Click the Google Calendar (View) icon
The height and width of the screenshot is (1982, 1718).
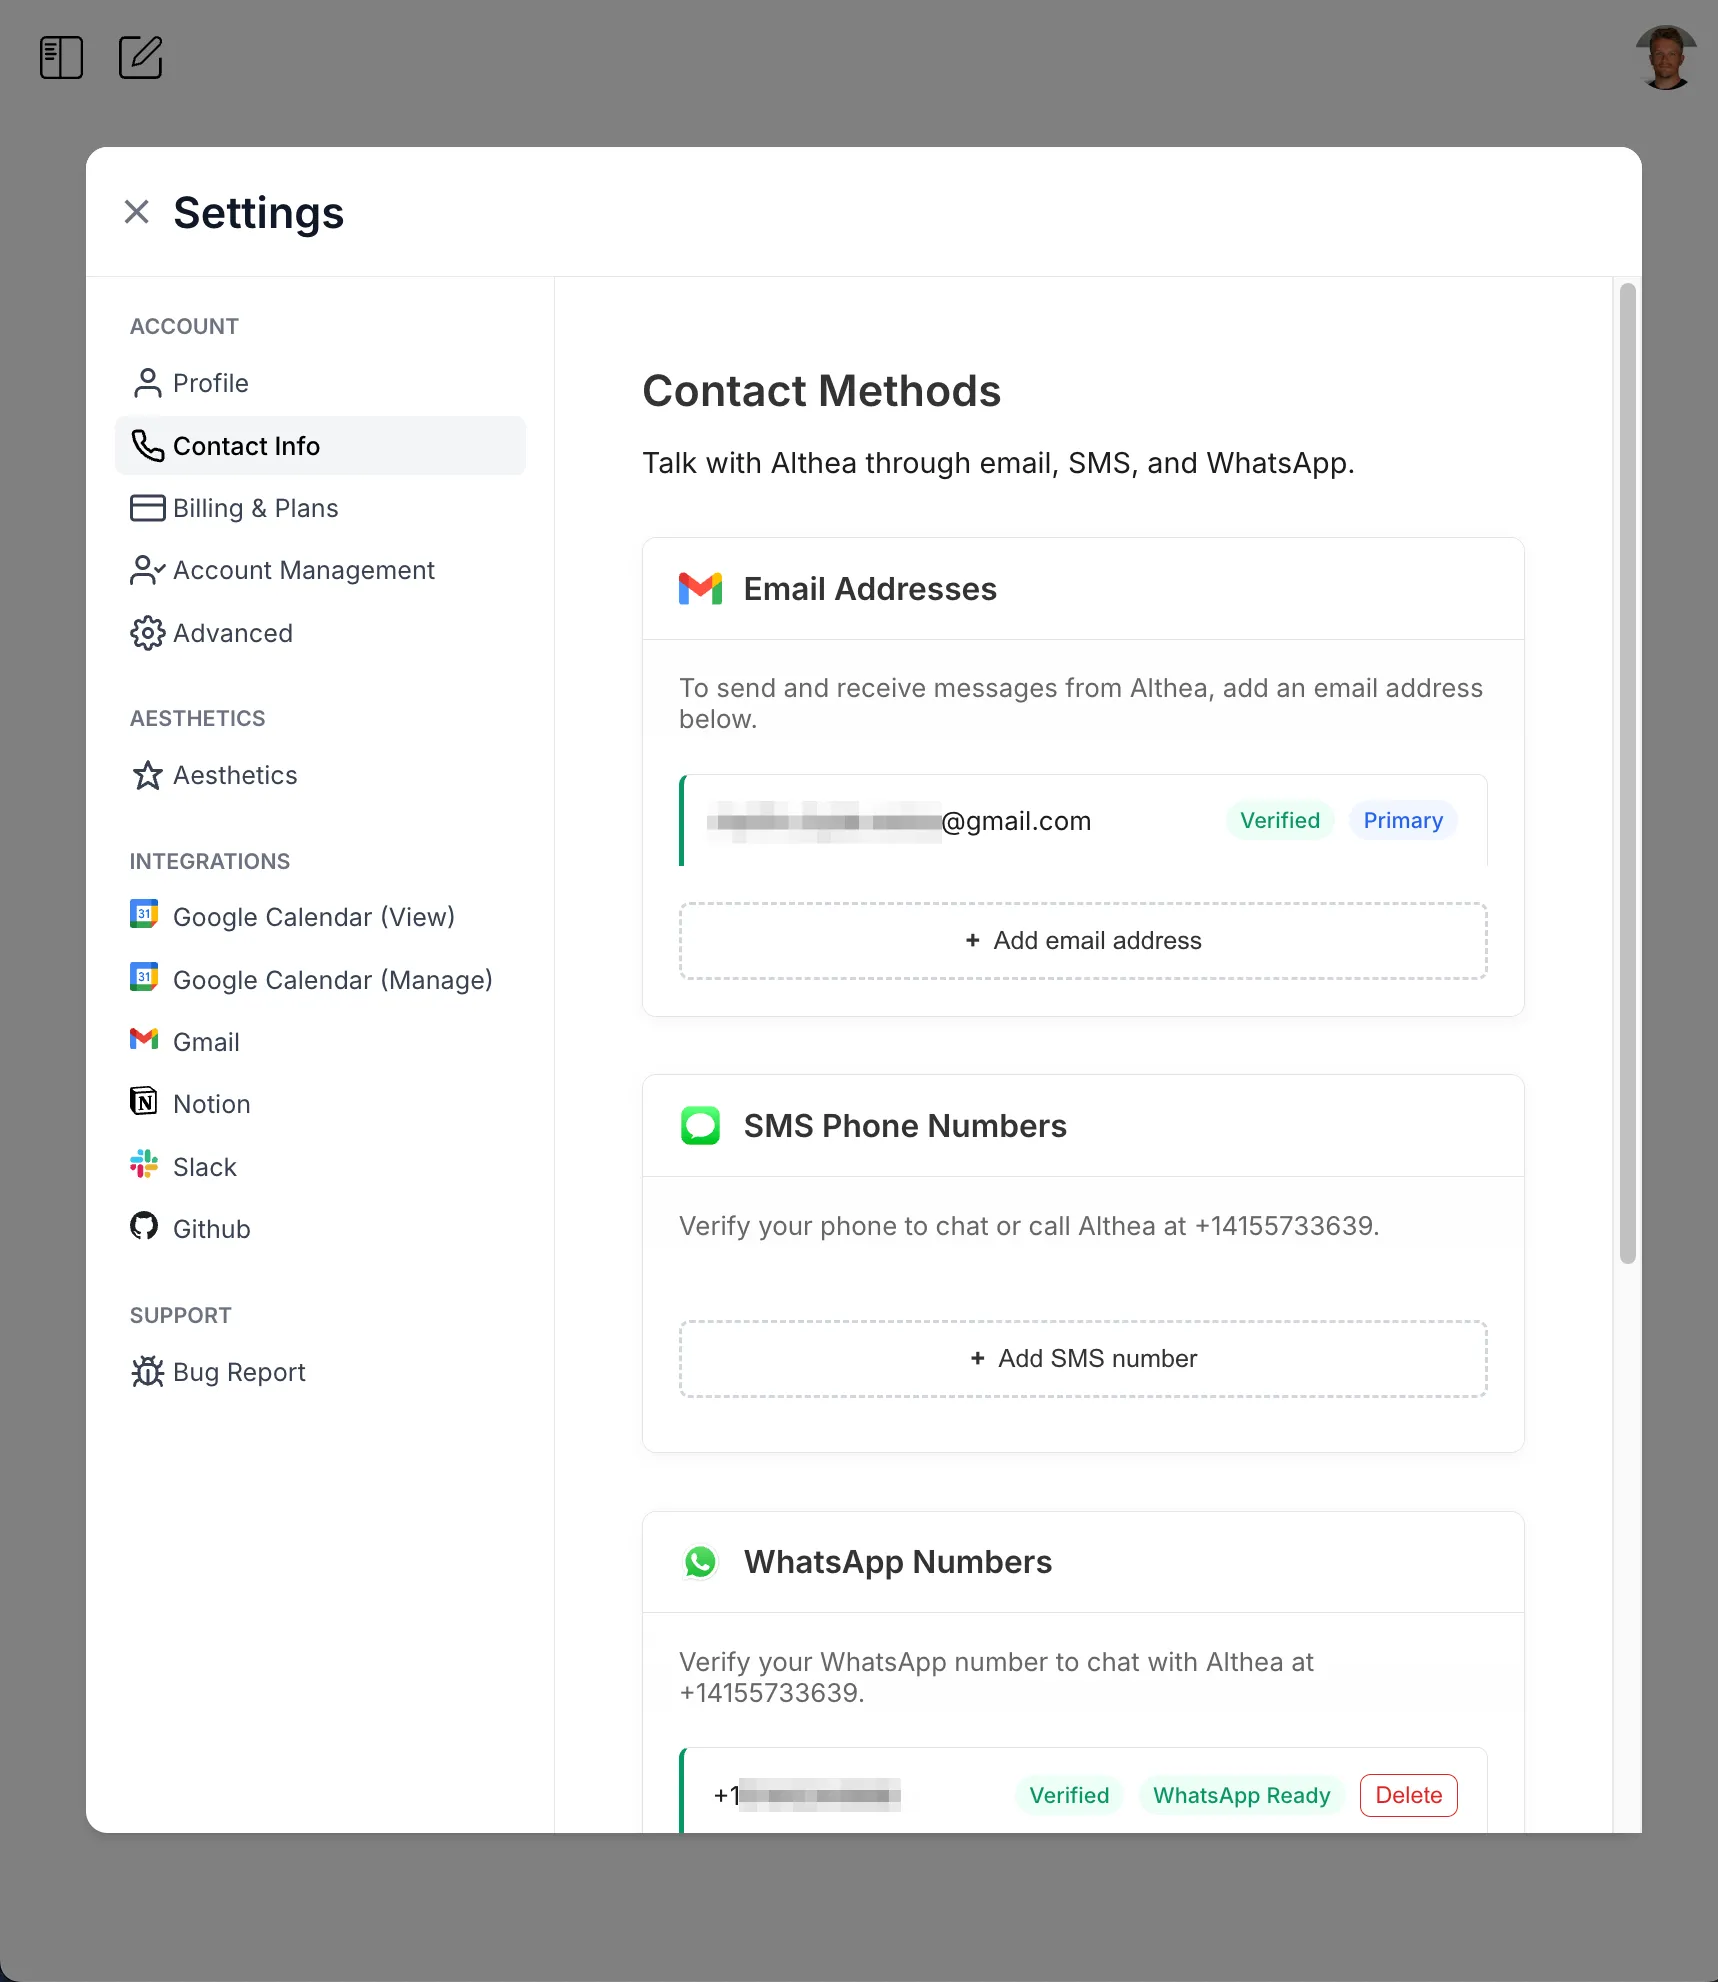coord(144,914)
